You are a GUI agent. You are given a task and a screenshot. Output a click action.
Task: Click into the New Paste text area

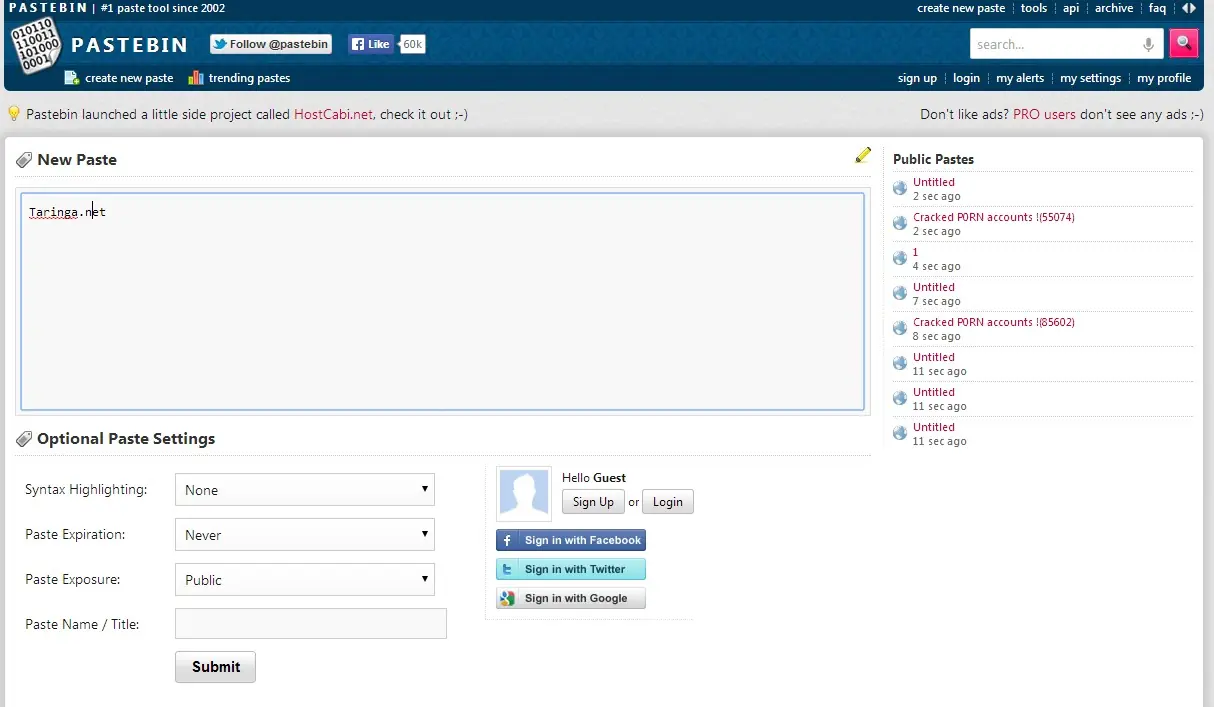(442, 301)
